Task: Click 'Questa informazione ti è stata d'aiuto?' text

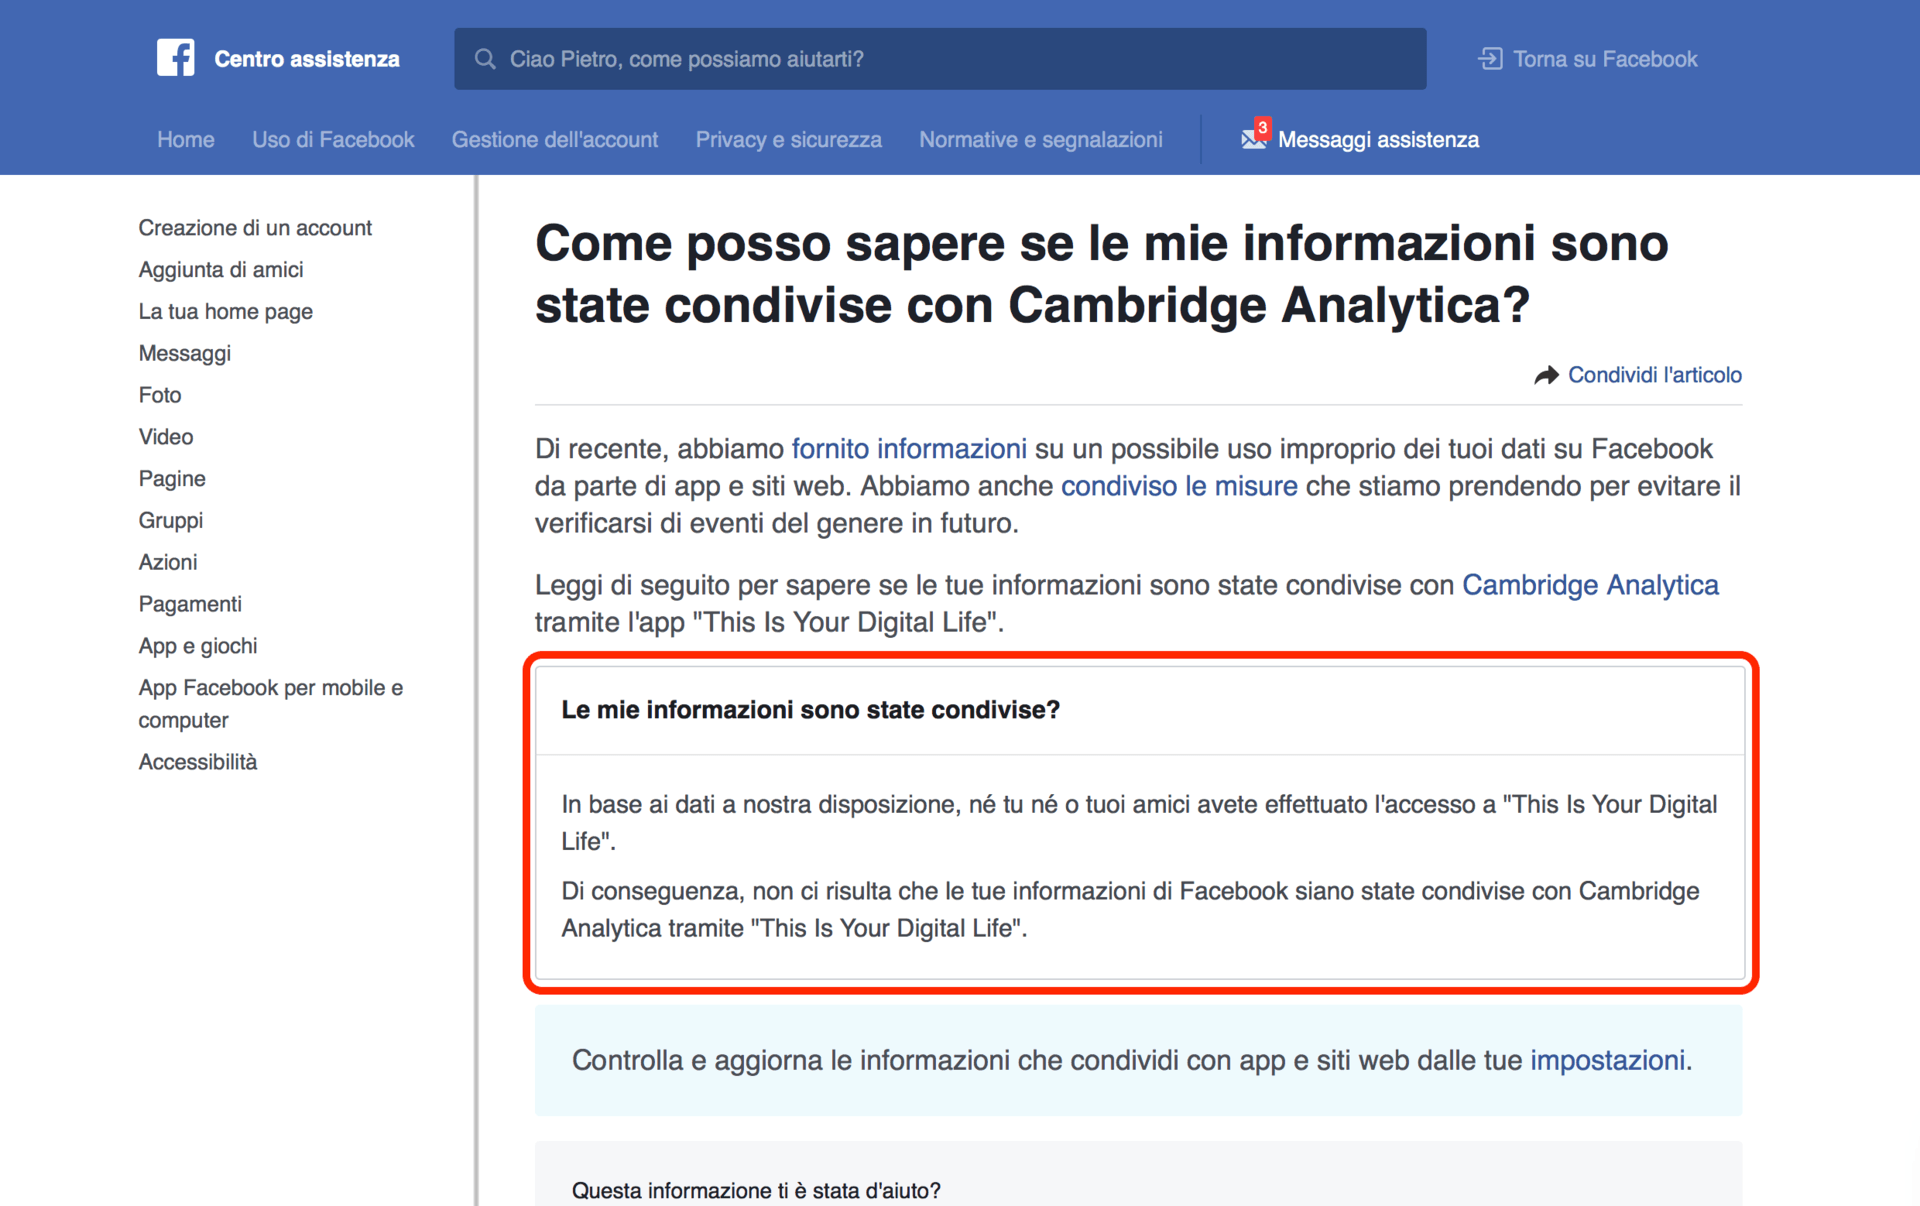Action: point(756,1190)
